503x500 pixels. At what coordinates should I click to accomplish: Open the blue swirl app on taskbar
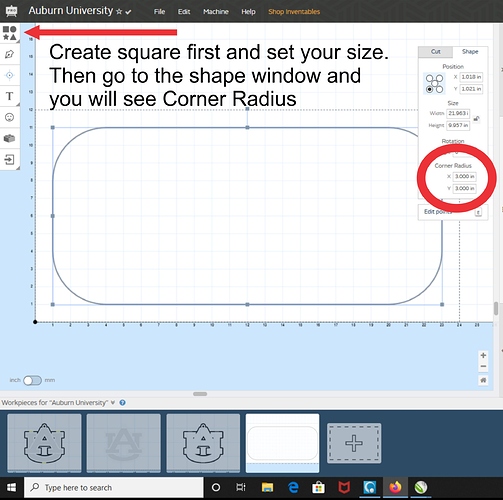tap(370, 488)
